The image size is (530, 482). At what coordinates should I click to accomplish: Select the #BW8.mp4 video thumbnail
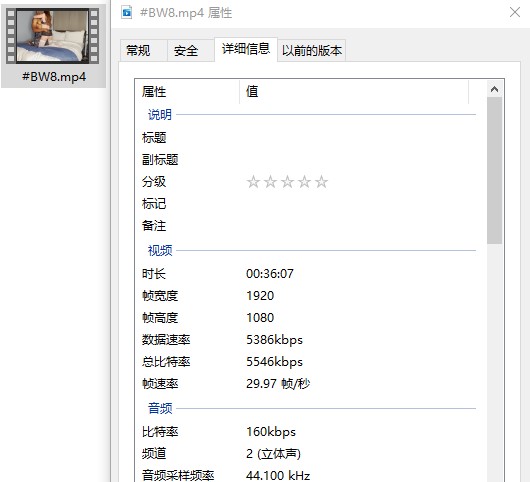click(x=53, y=36)
